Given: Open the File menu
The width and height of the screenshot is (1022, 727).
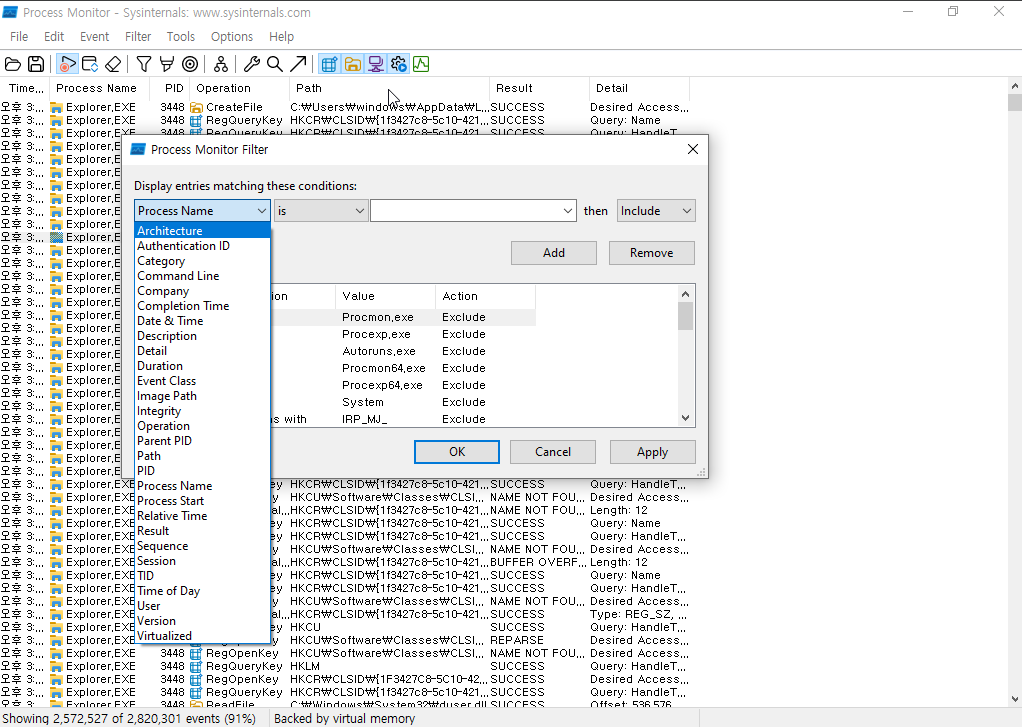Looking at the screenshot, I should click(19, 37).
